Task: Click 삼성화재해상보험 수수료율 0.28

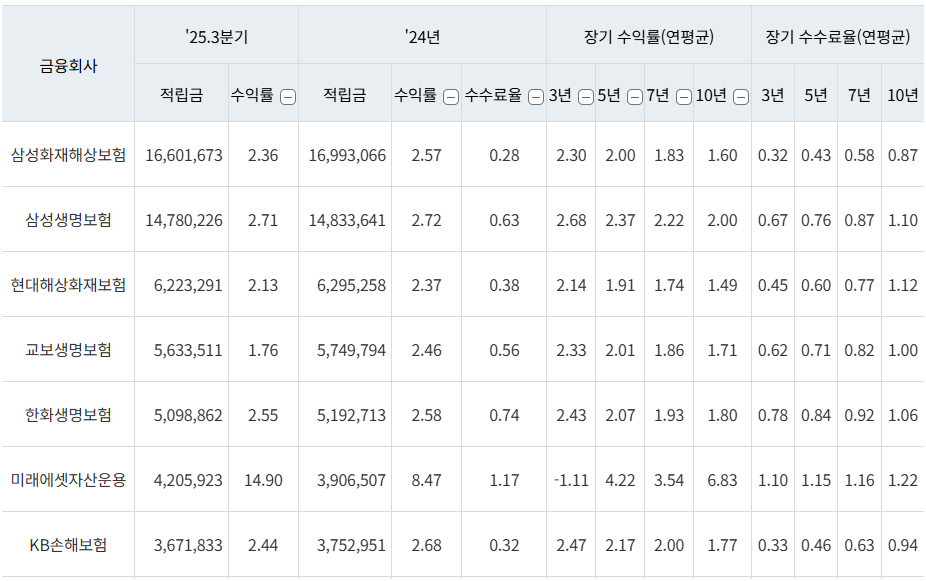Action: pos(504,155)
